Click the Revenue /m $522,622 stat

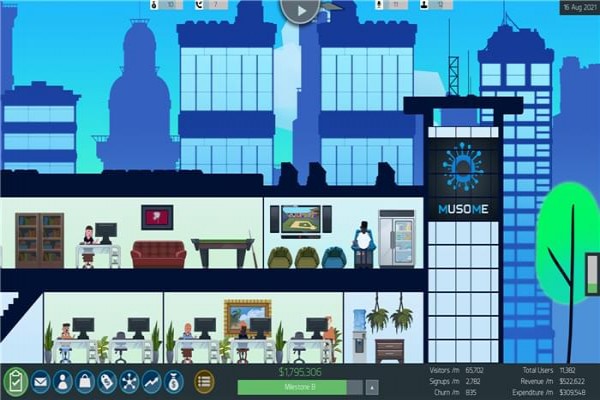pyautogui.click(x=552, y=382)
